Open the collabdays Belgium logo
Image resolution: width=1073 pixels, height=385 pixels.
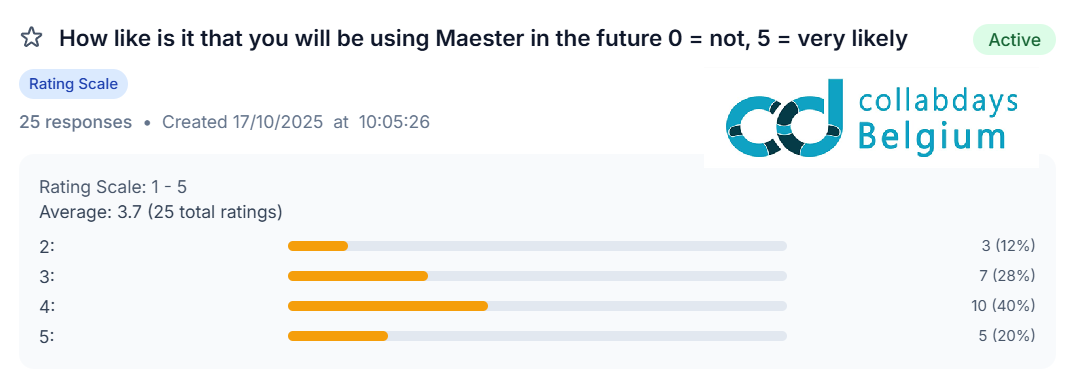871,118
